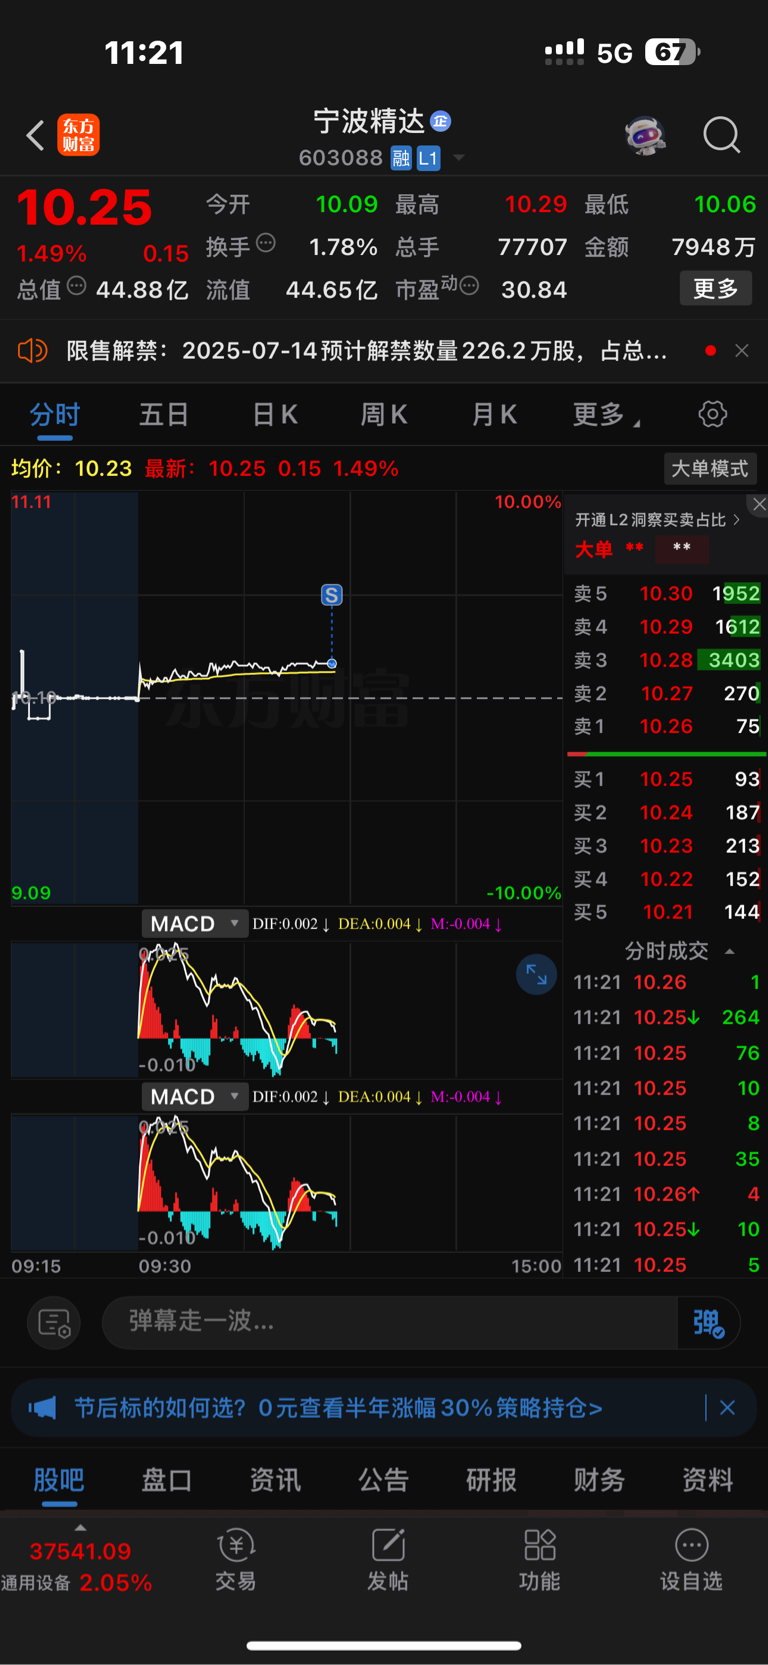Select 卖1 price 10.26 row

click(666, 726)
